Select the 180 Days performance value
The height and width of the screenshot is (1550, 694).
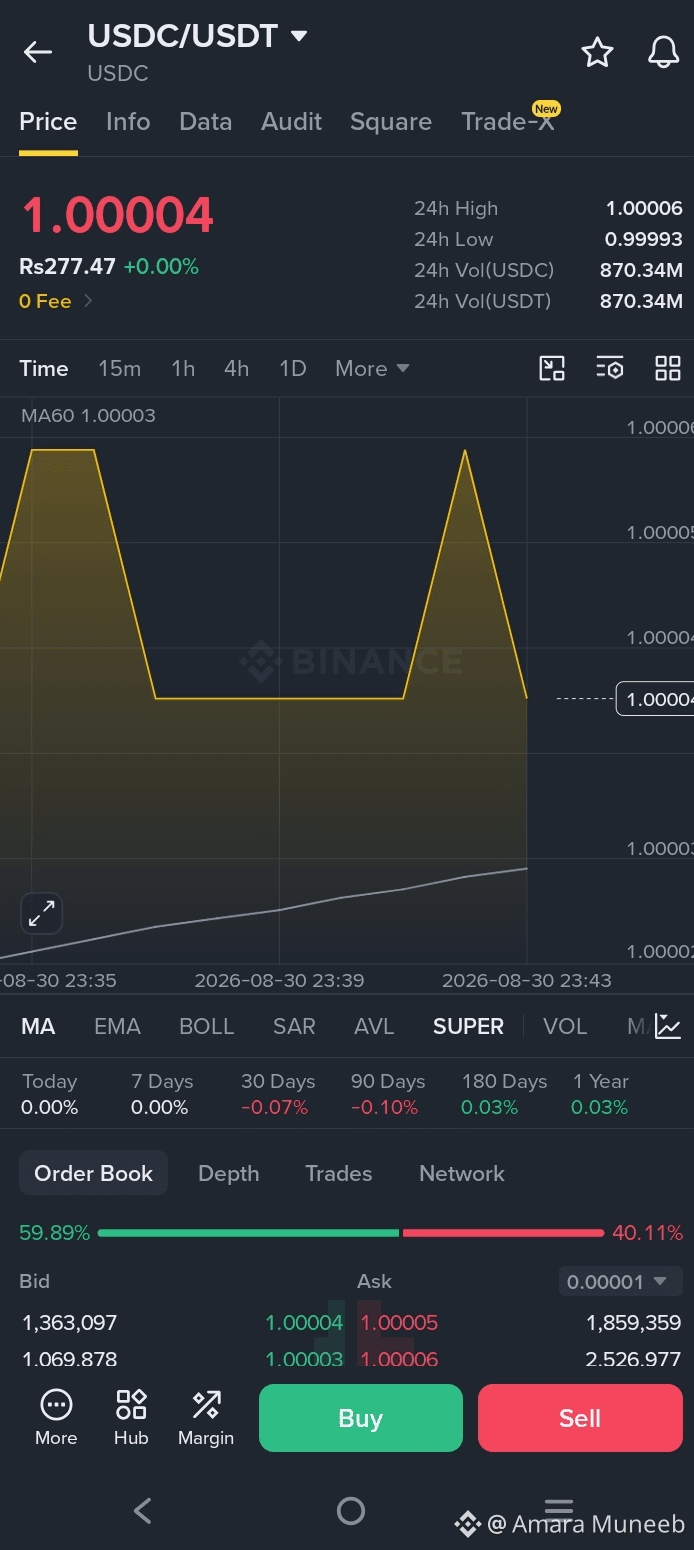[490, 1107]
